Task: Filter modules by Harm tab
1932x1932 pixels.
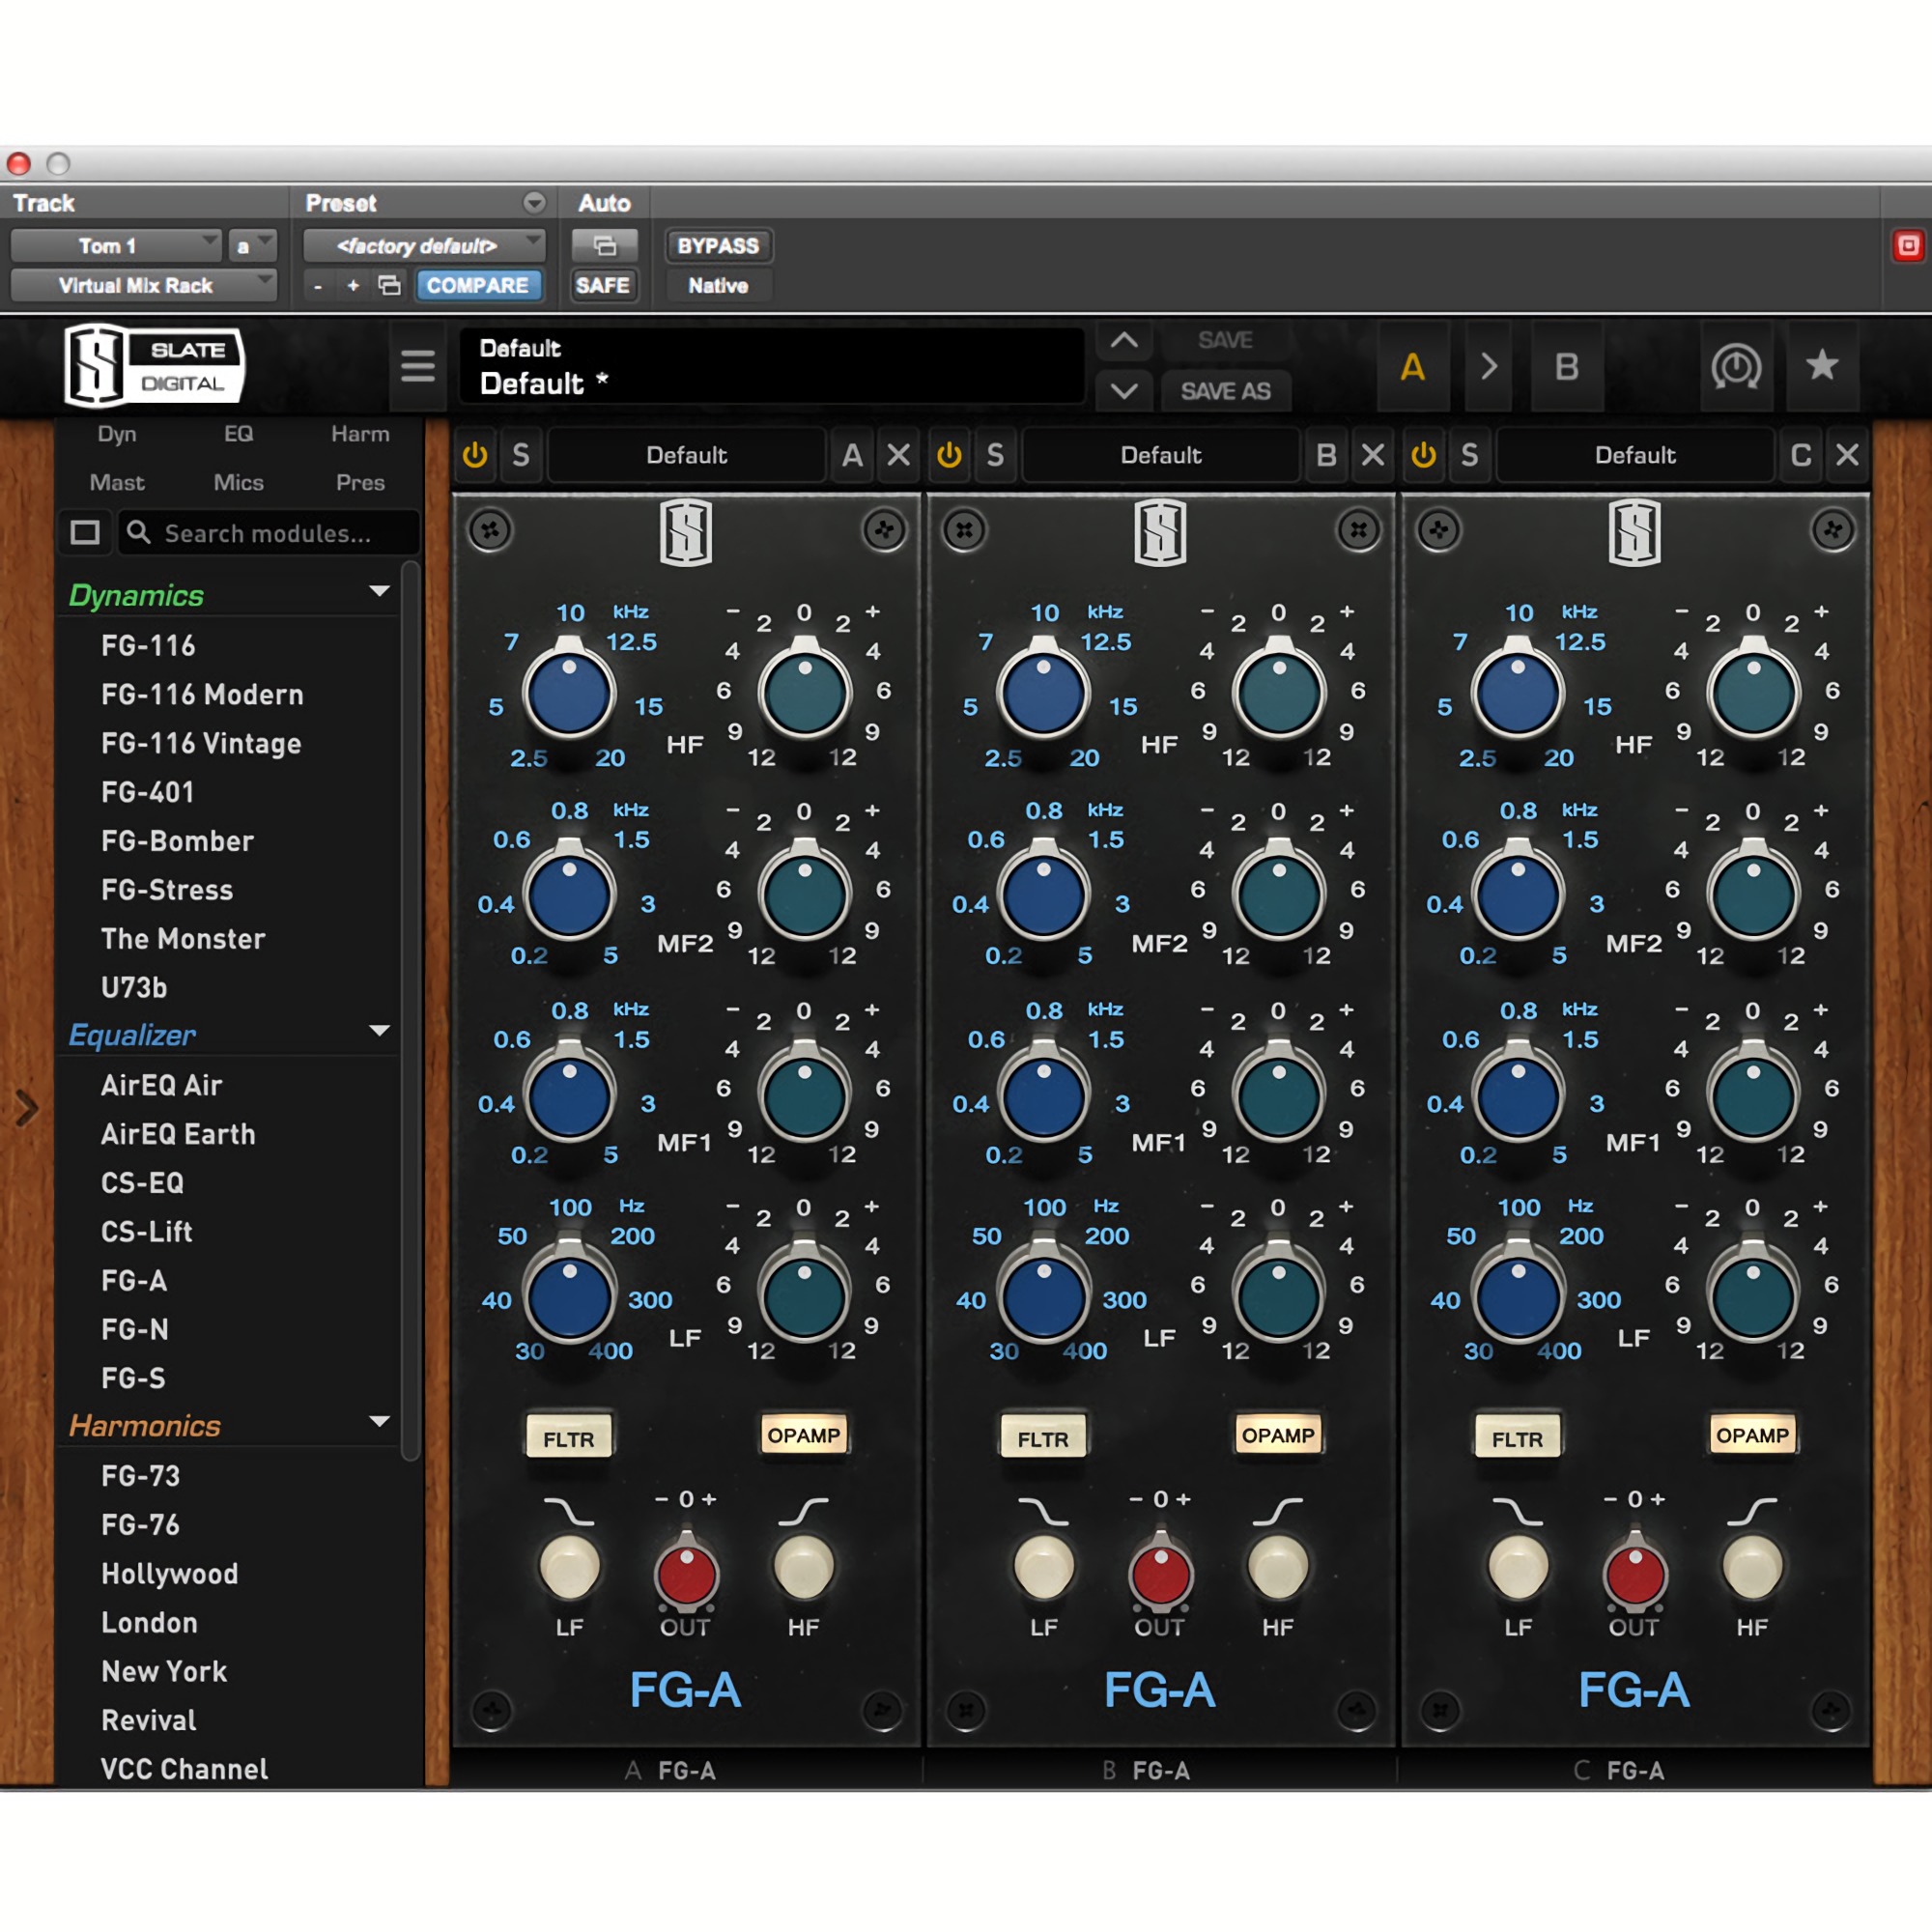Action: (360, 434)
